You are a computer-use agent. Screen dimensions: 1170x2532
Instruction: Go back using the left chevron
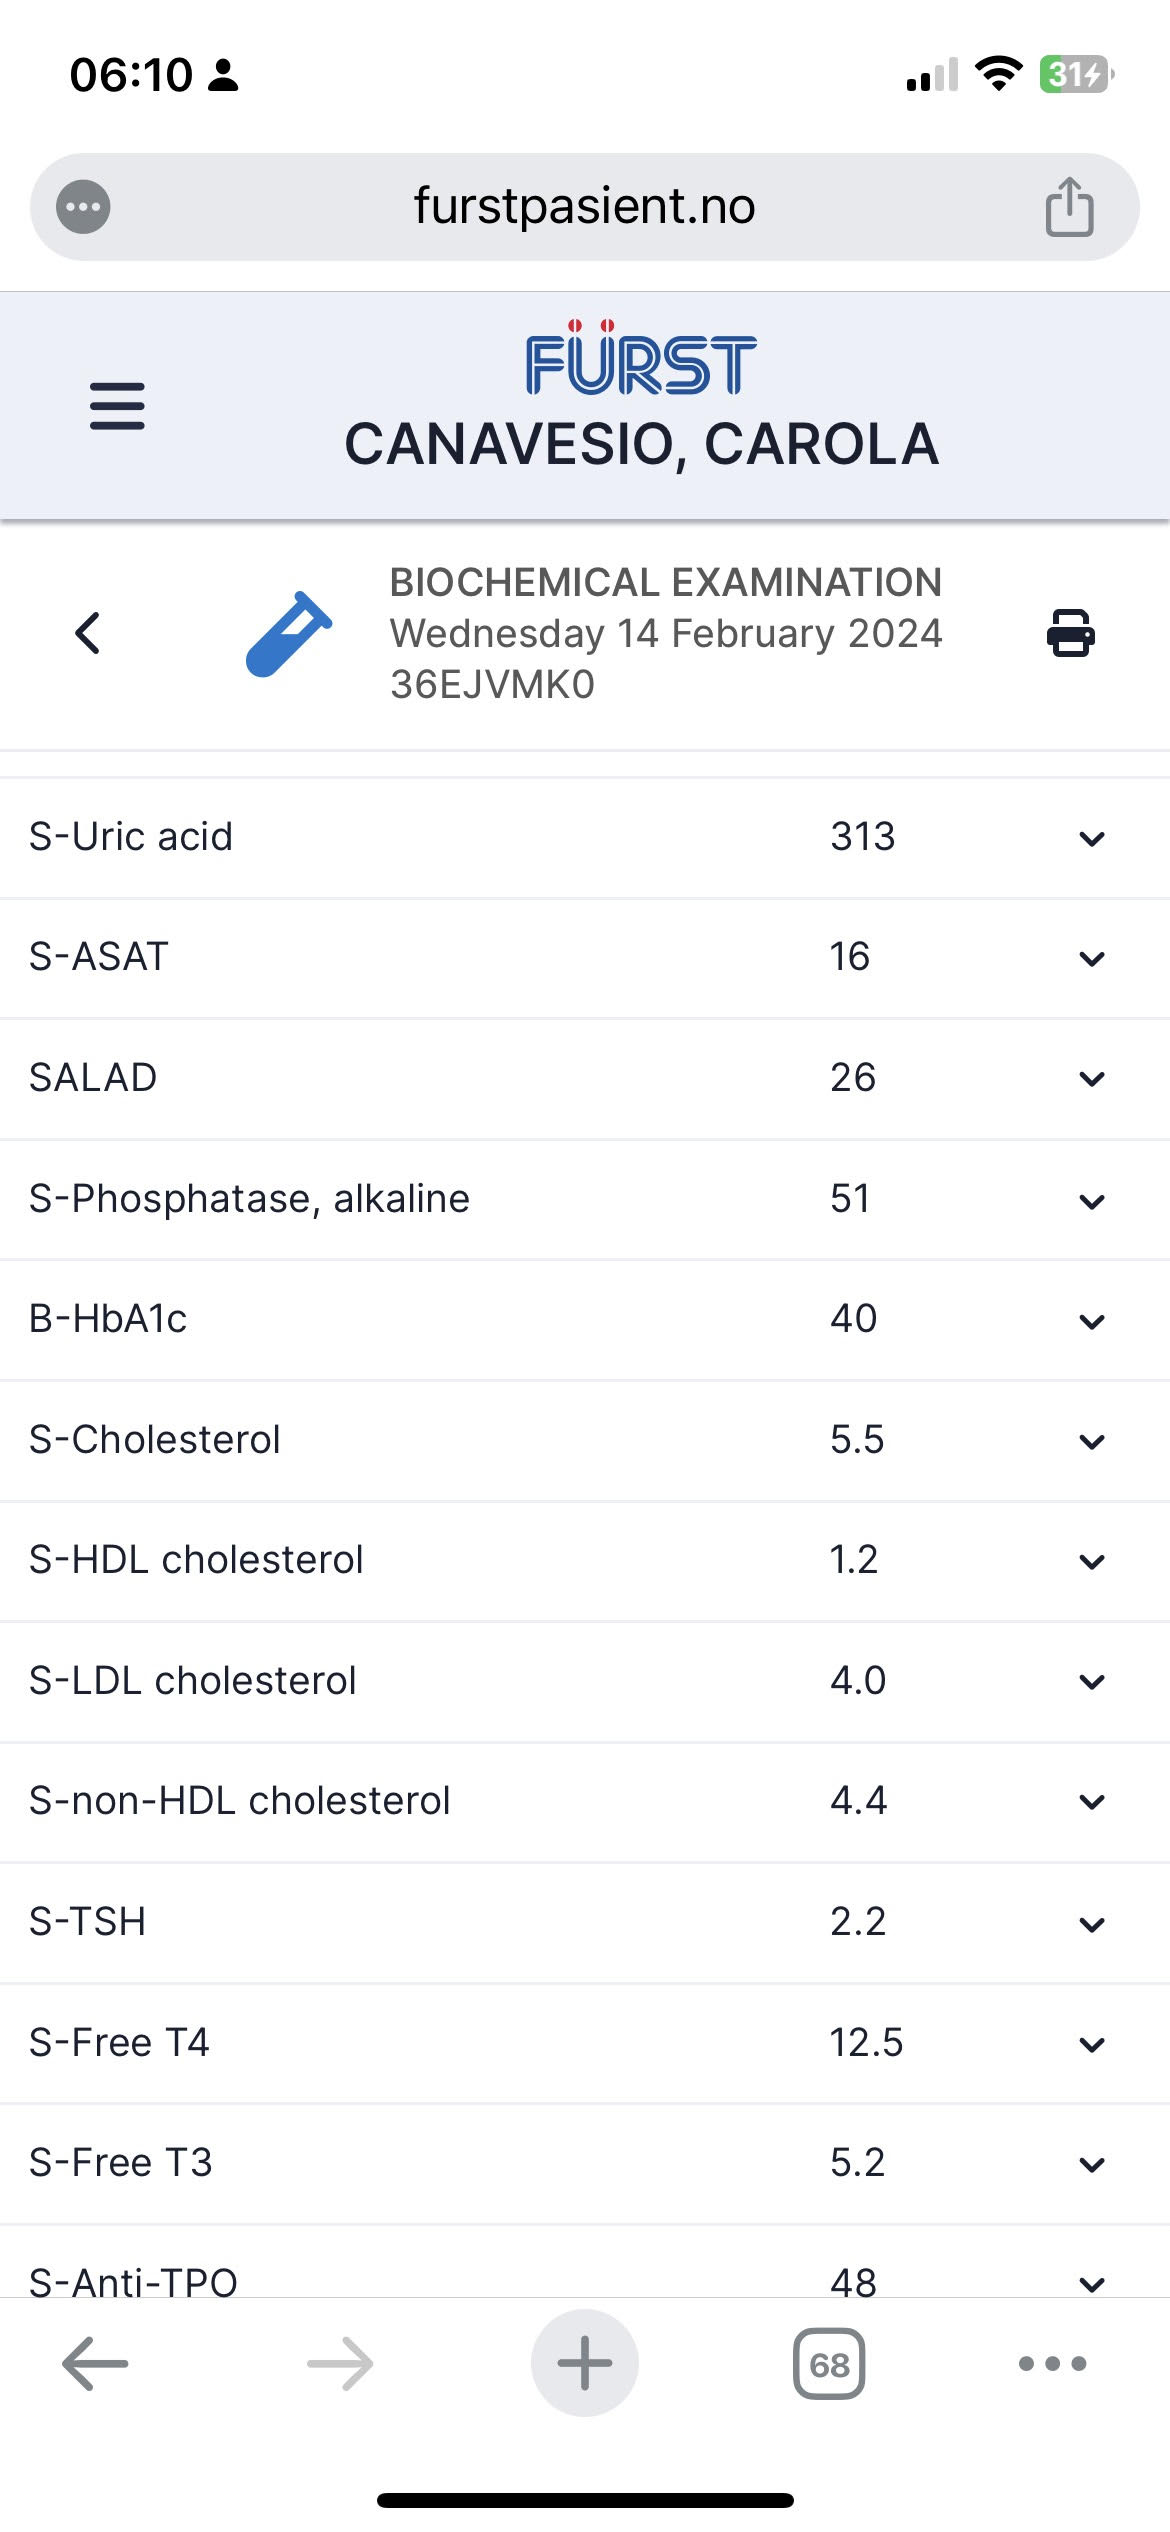click(88, 633)
